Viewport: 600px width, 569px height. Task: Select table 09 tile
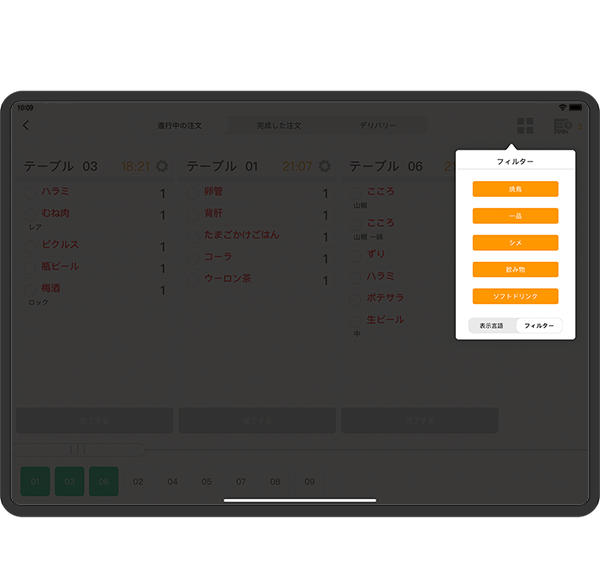pyautogui.click(x=310, y=481)
